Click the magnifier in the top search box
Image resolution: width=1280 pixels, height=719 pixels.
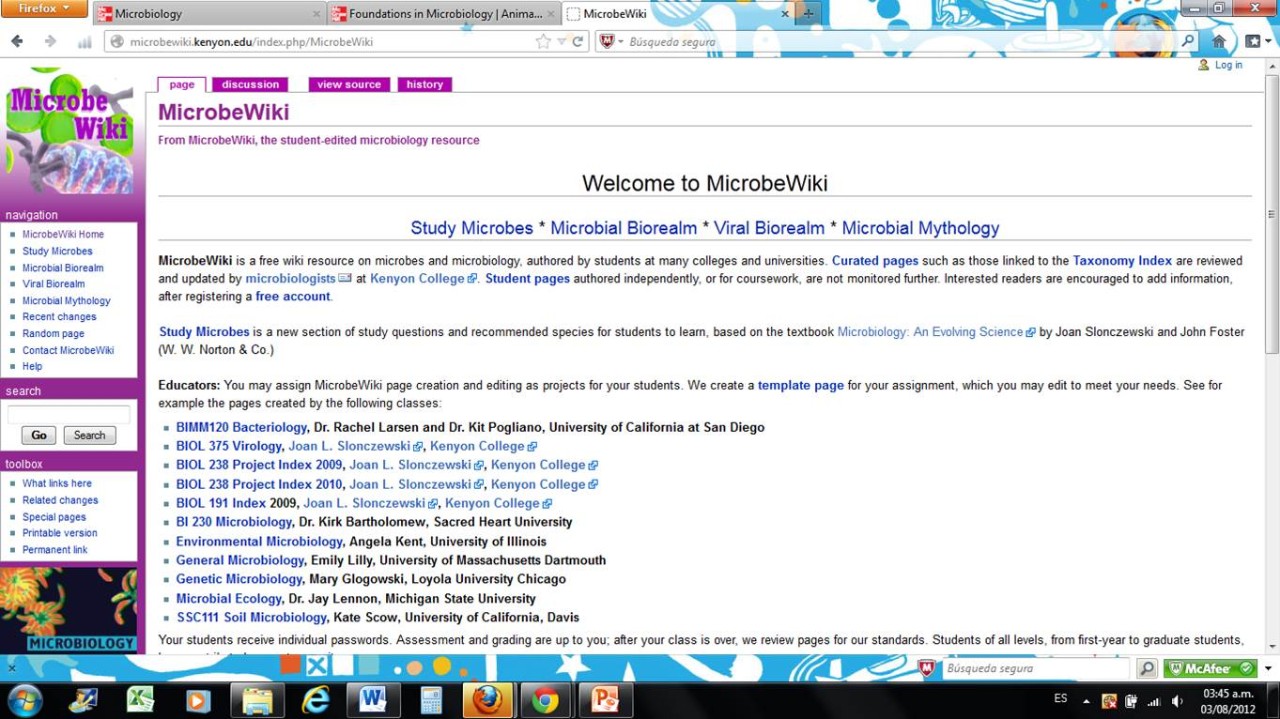pos(1188,42)
